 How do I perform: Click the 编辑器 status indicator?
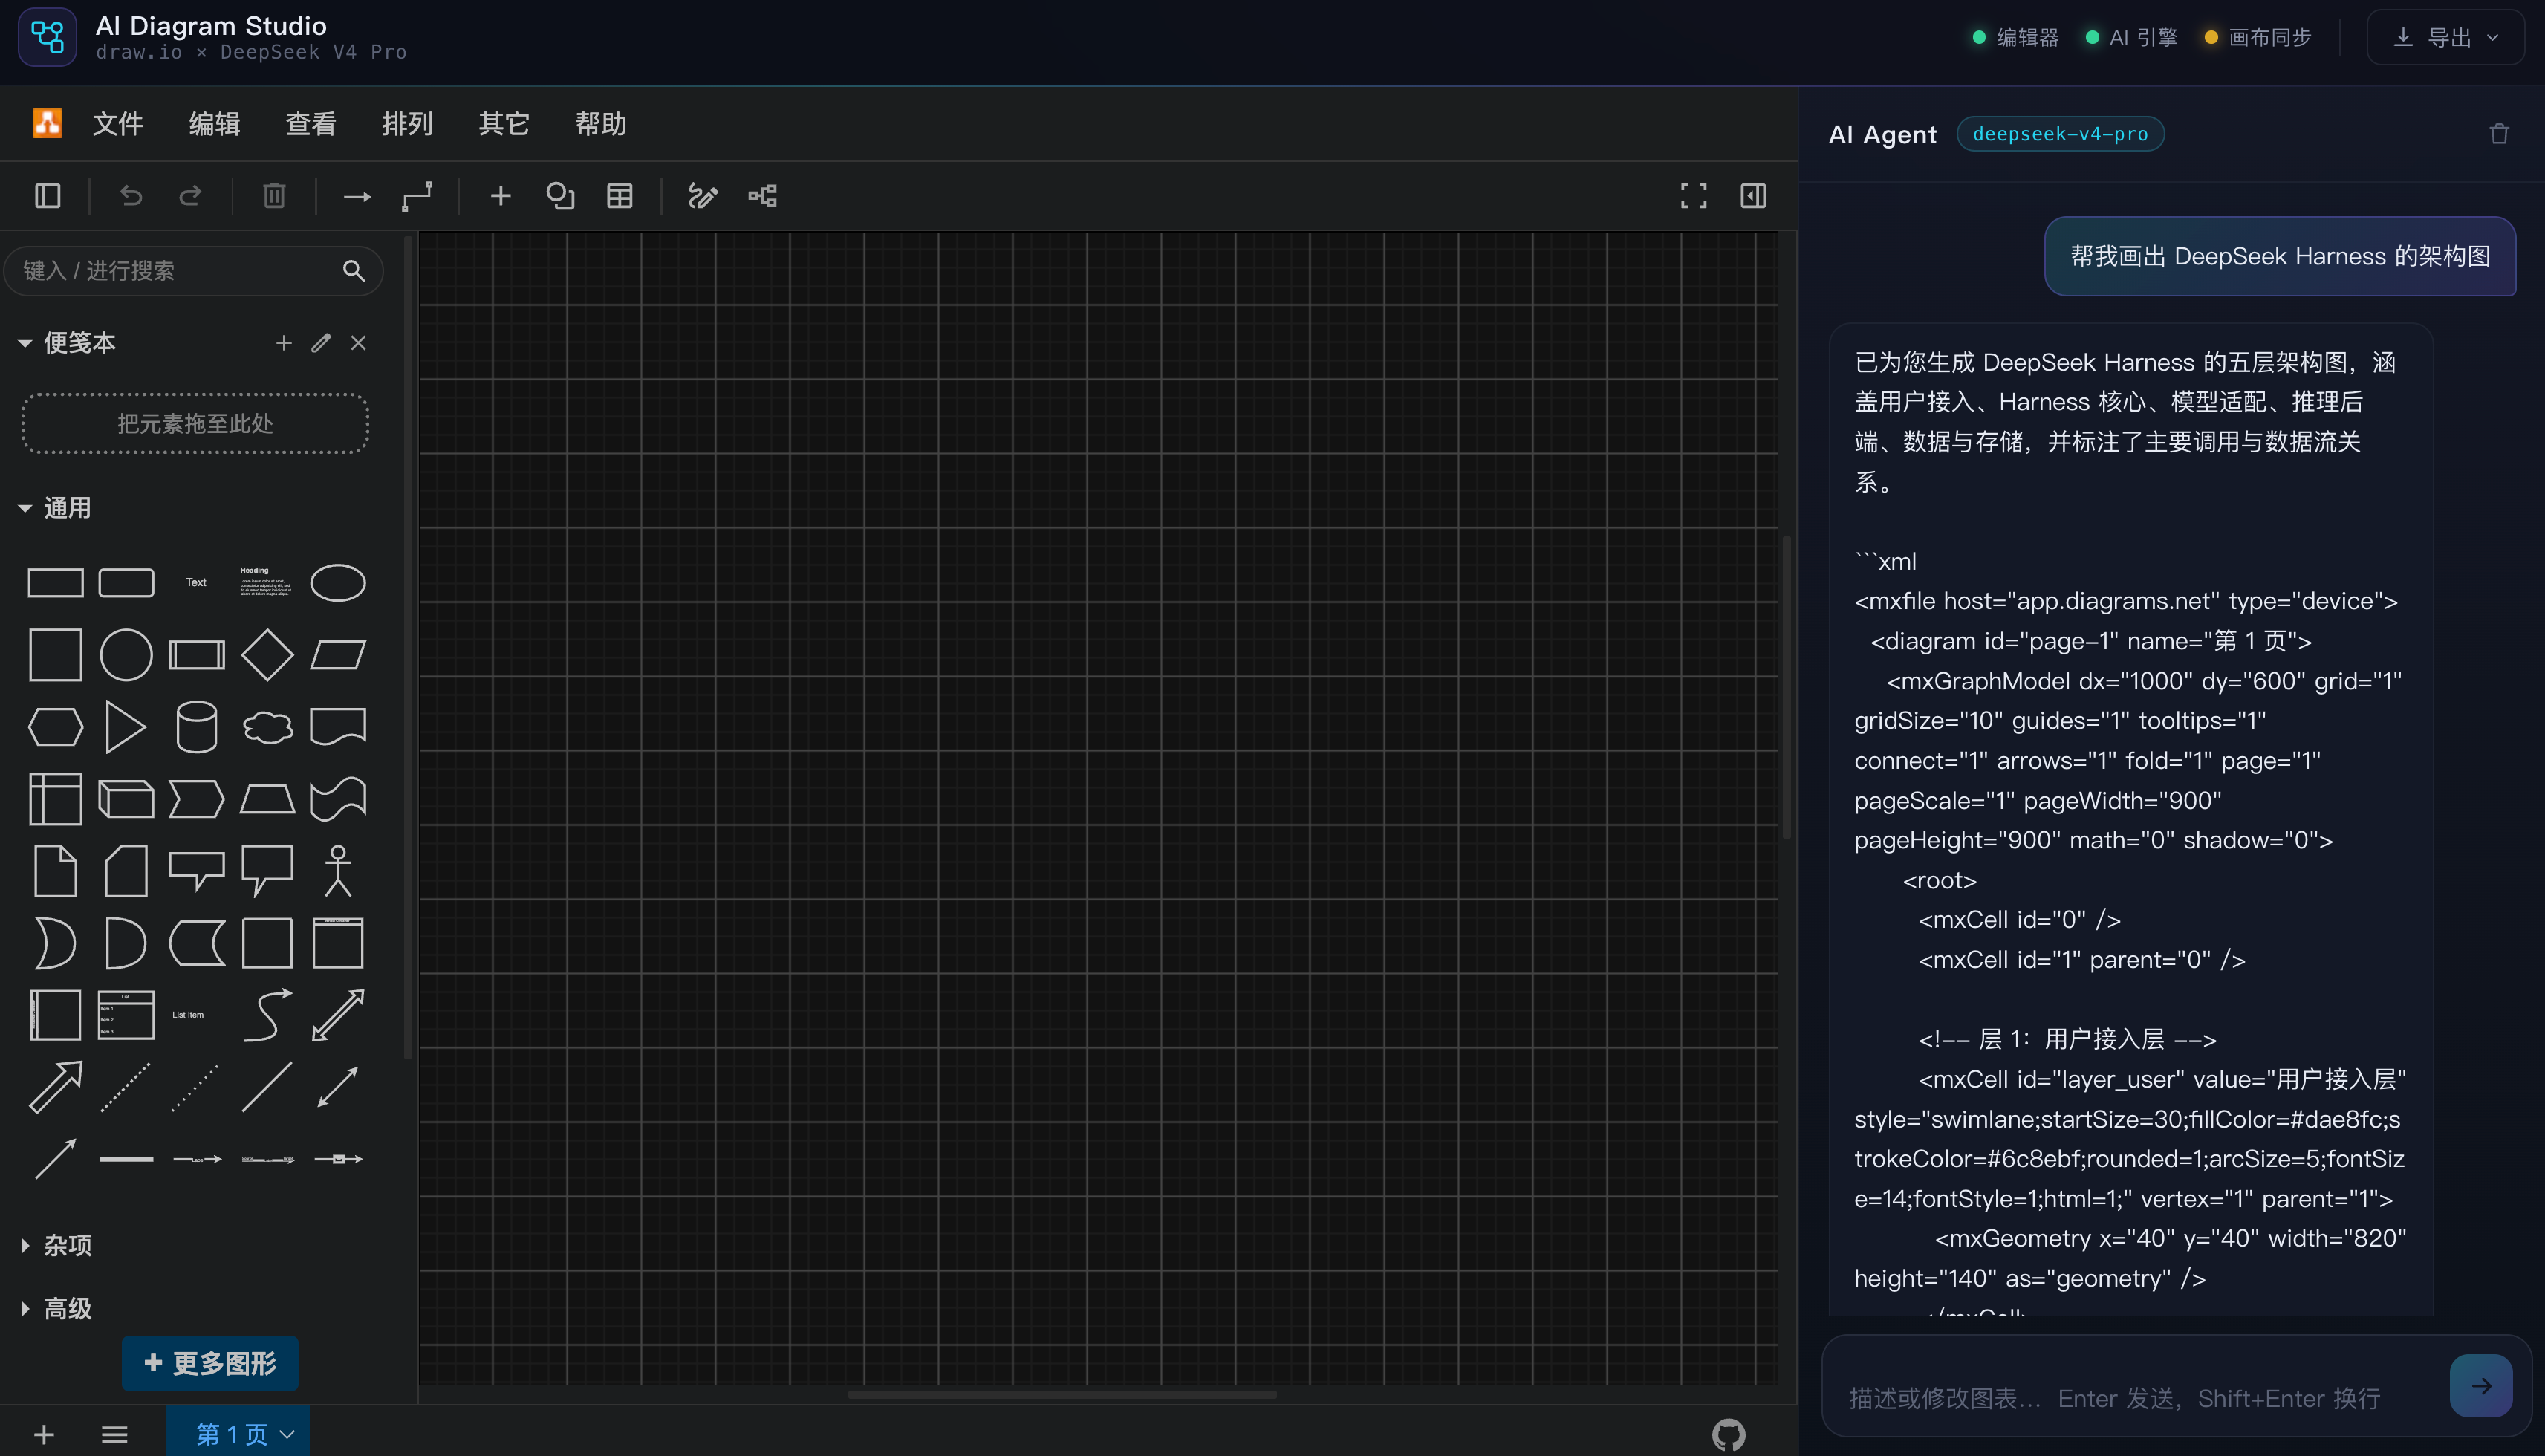click(2015, 37)
